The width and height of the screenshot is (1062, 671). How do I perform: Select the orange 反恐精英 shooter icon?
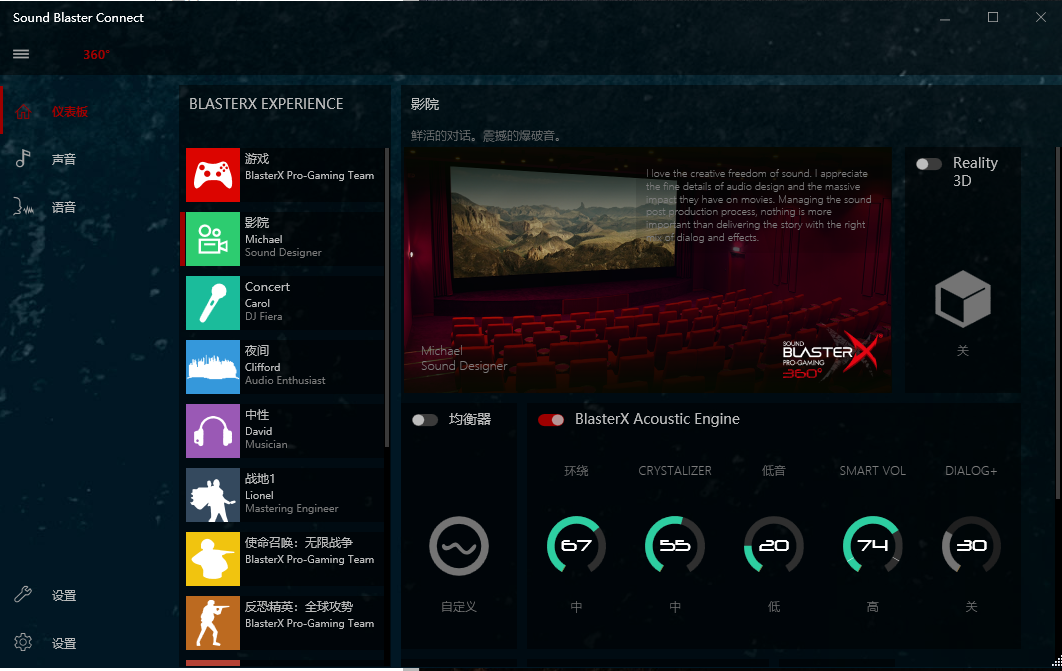click(x=213, y=623)
